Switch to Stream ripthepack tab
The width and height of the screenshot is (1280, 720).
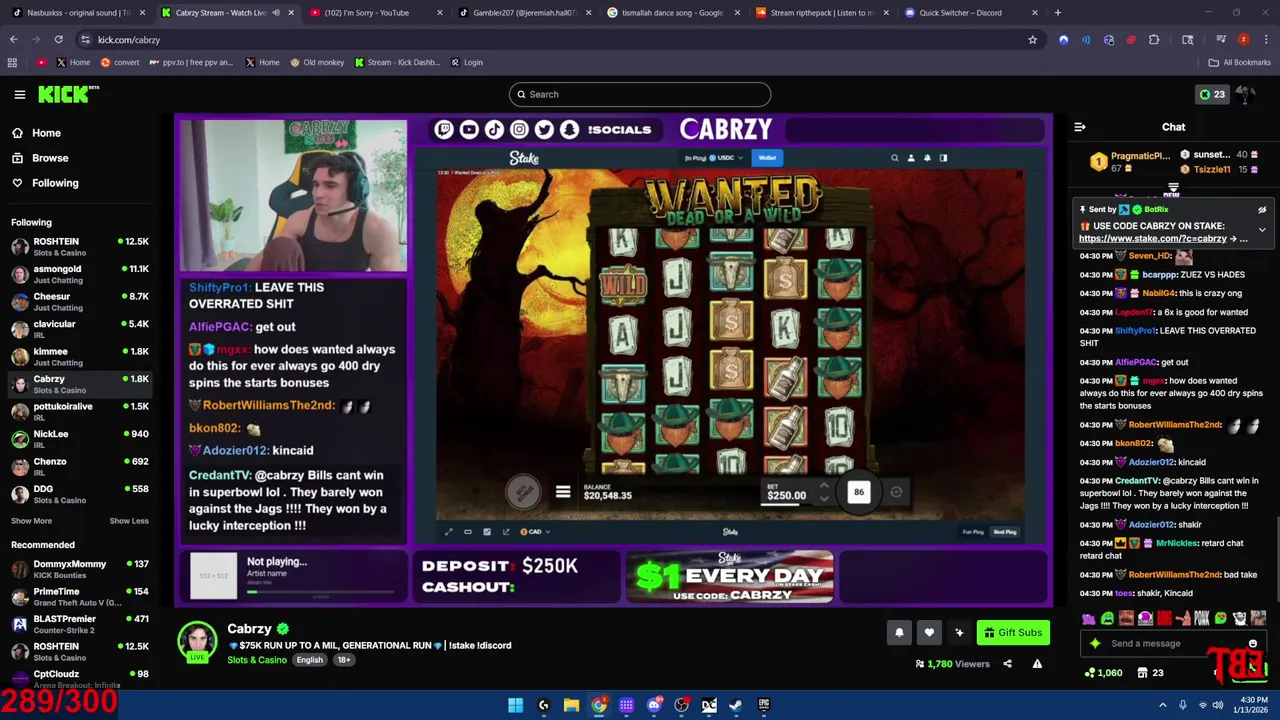pyautogui.click(x=820, y=13)
